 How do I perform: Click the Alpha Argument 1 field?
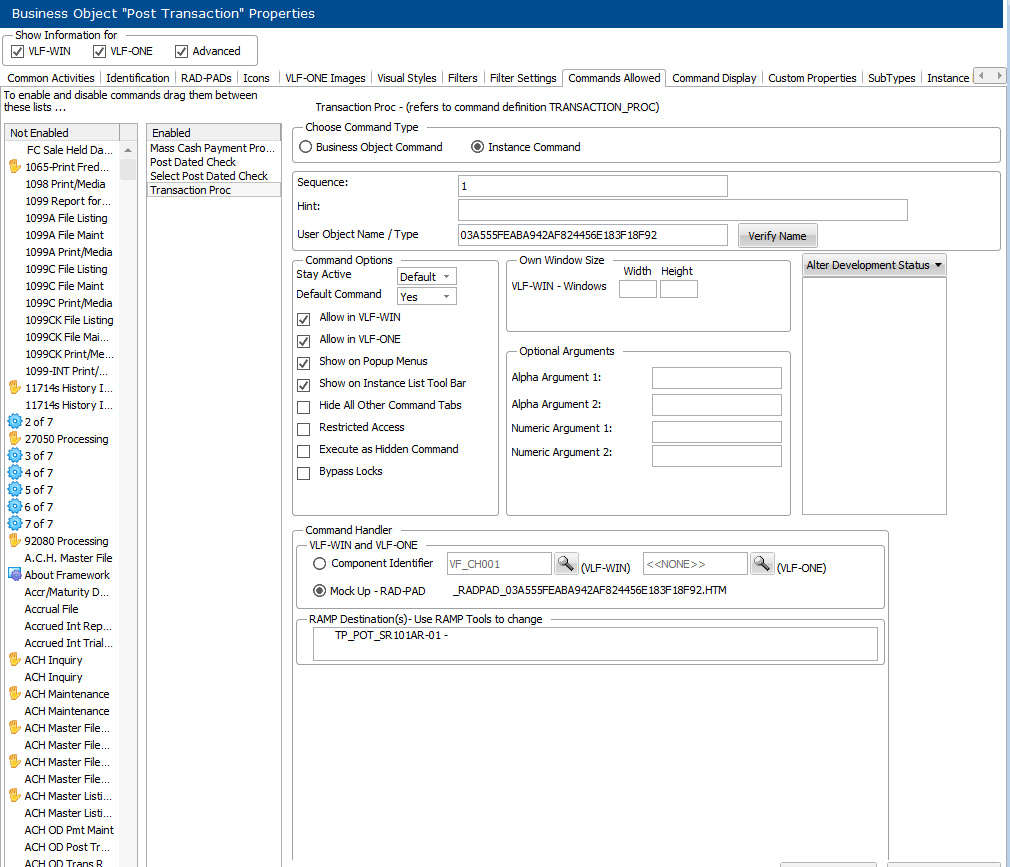(x=717, y=378)
